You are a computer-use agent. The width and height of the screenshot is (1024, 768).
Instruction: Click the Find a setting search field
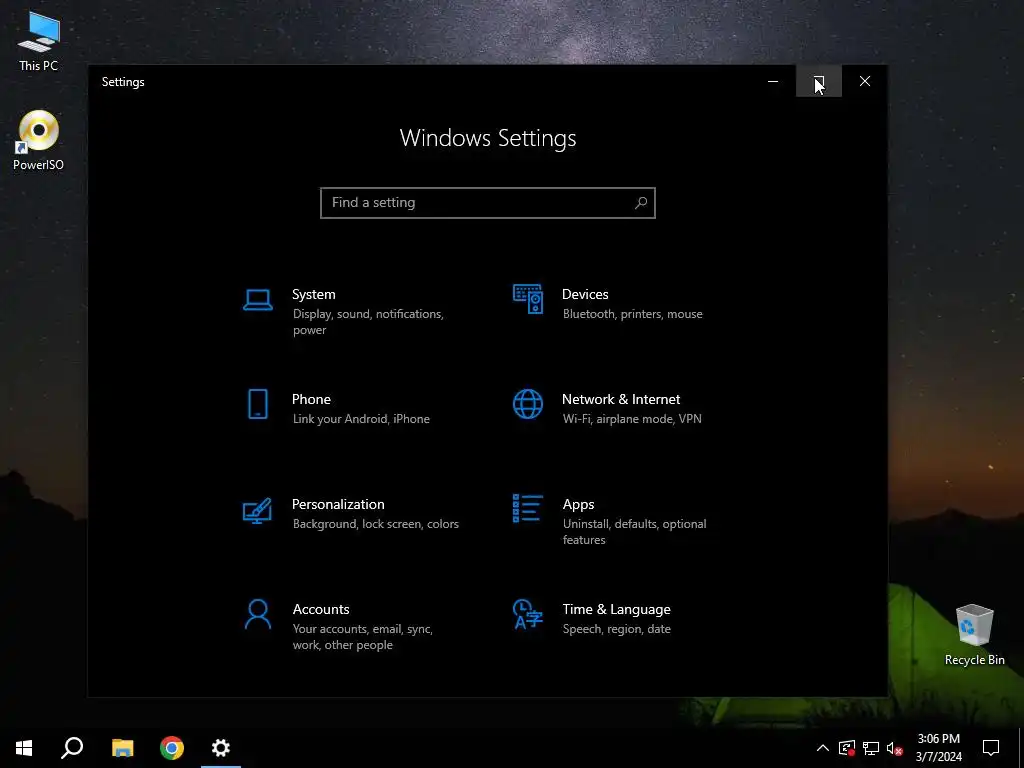click(488, 202)
